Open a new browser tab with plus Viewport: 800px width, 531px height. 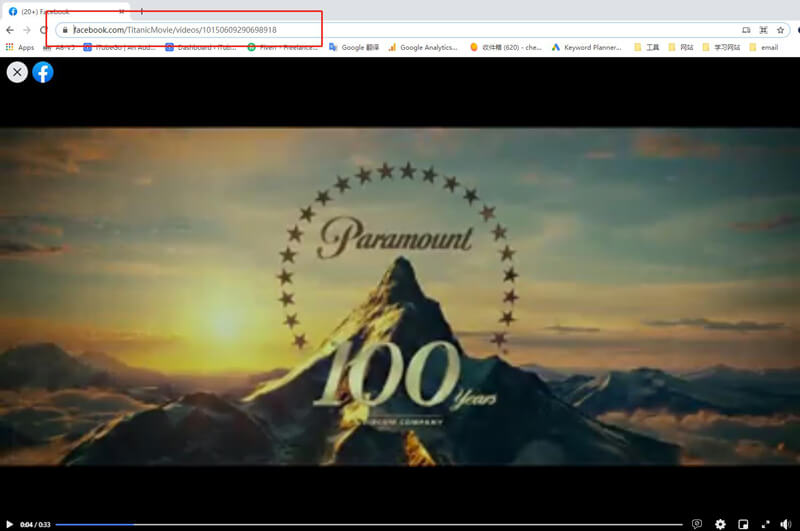click(141, 11)
